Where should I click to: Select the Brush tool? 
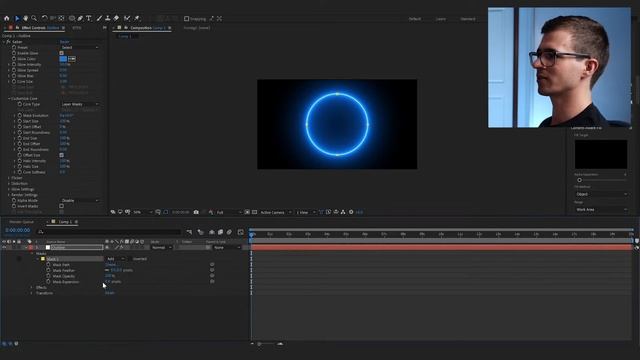click(x=99, y=18)
